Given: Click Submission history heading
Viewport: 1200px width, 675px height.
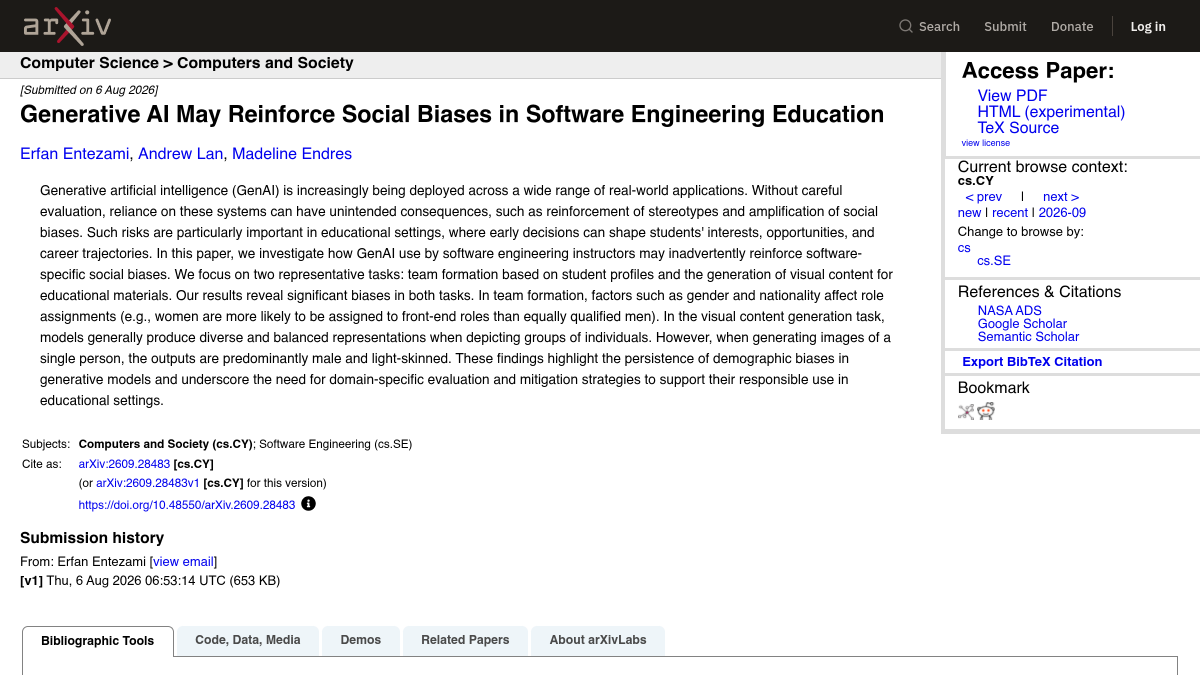Looking at the screenshot, I should point(92,538).
